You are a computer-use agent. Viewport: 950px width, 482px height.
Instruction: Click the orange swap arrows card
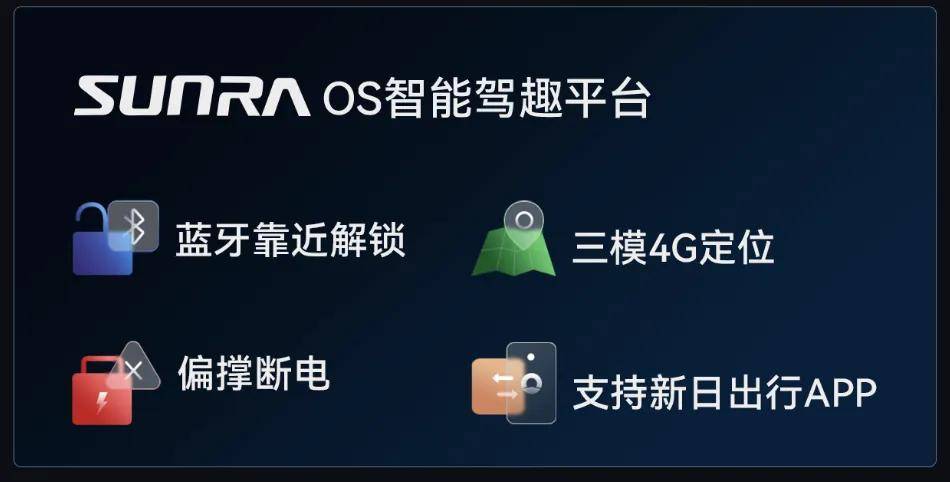(x=498, y=386)
